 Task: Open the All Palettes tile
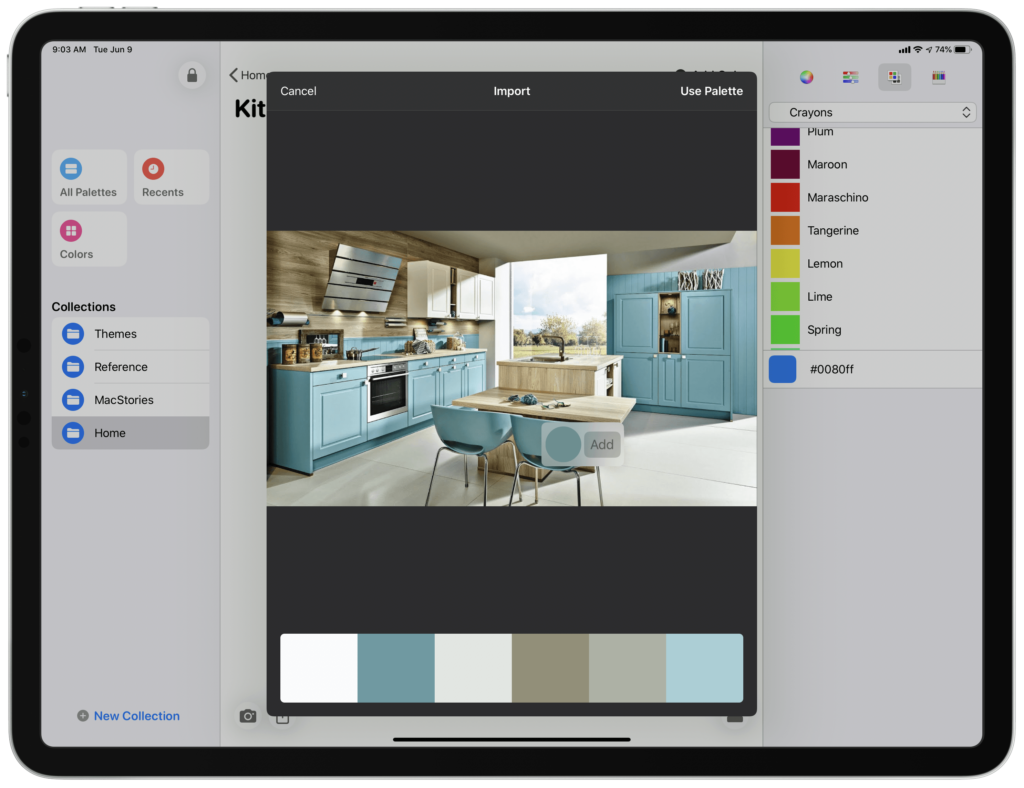click(89, 177)
